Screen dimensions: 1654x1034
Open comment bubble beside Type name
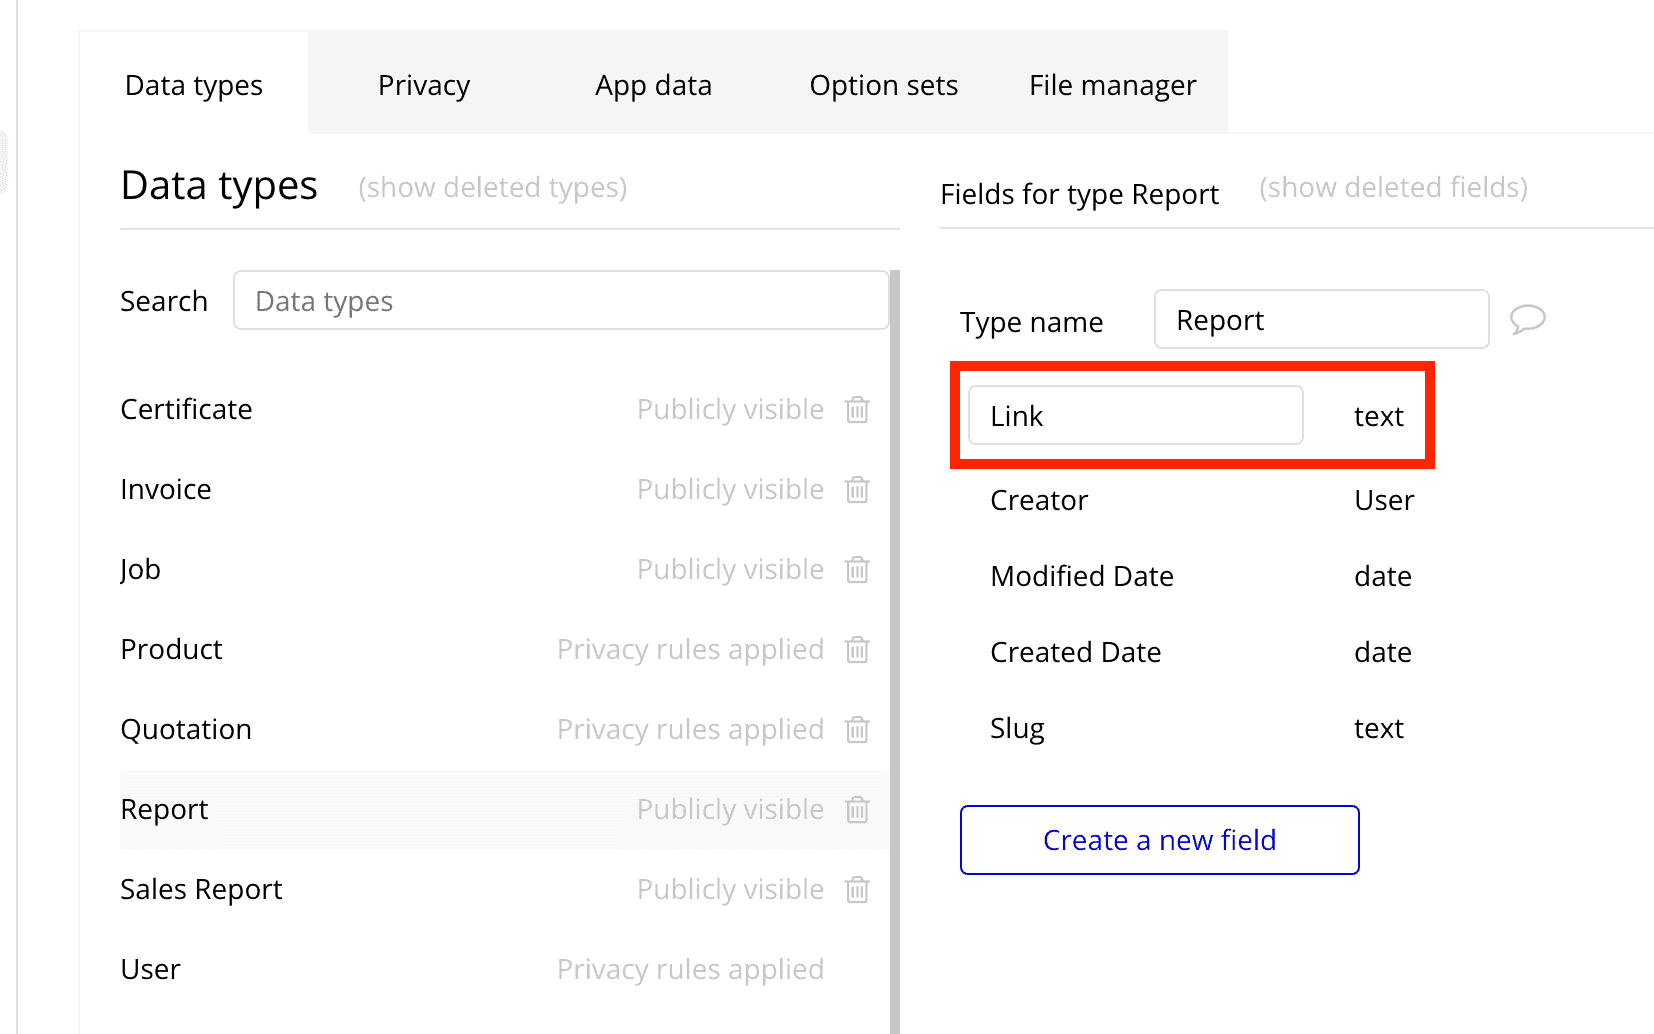1527,320
